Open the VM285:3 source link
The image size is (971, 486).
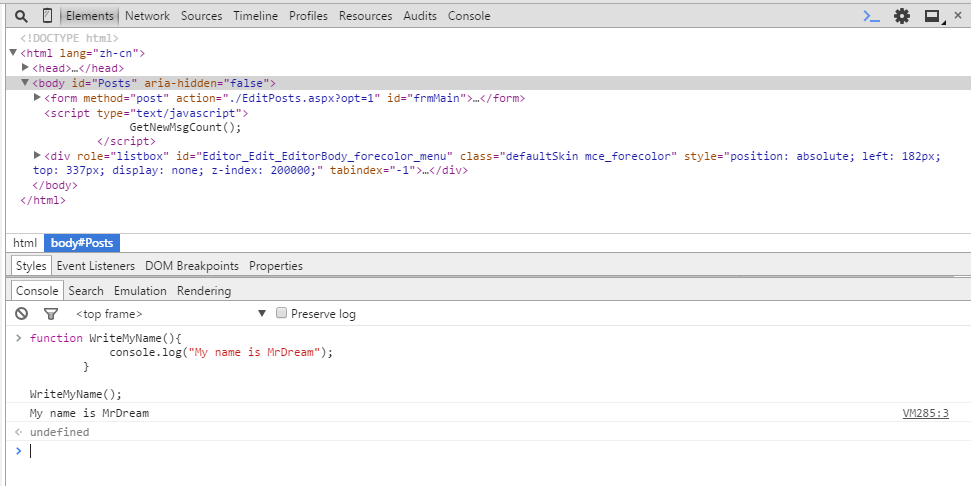925,413
